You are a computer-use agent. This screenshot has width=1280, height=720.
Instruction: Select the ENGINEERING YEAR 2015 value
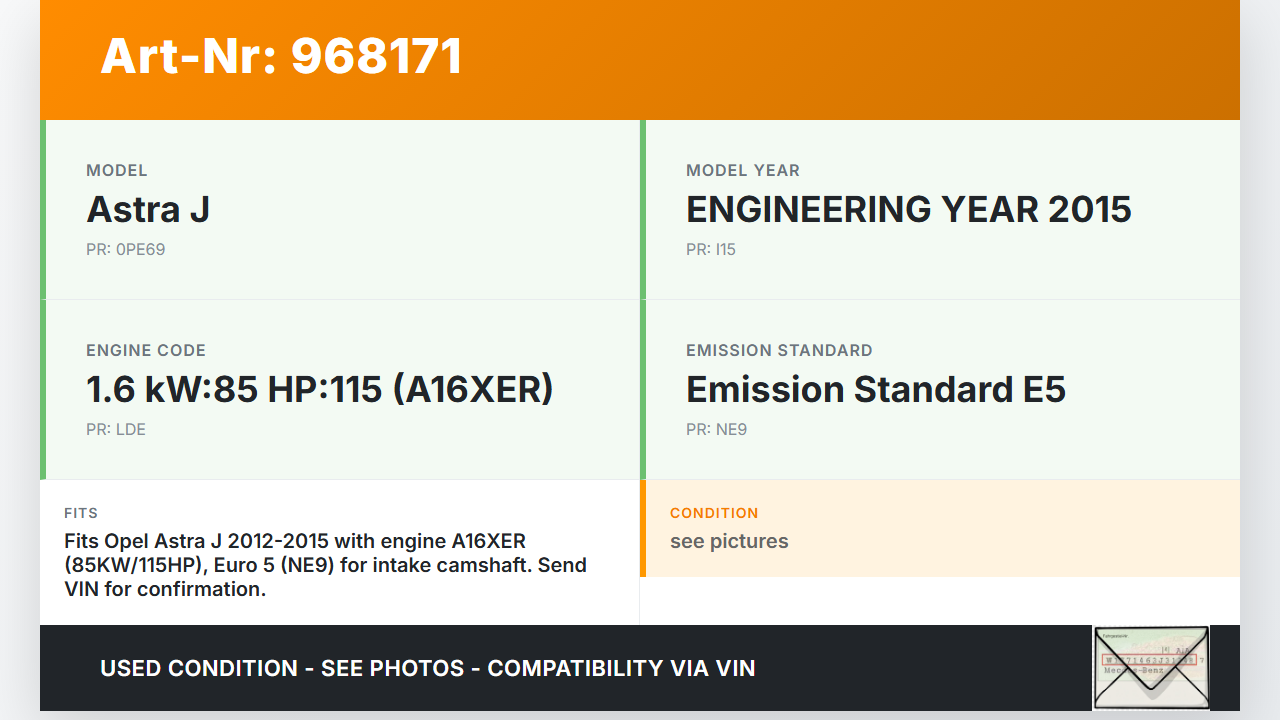pyautogui.click(x=908, y=210)
